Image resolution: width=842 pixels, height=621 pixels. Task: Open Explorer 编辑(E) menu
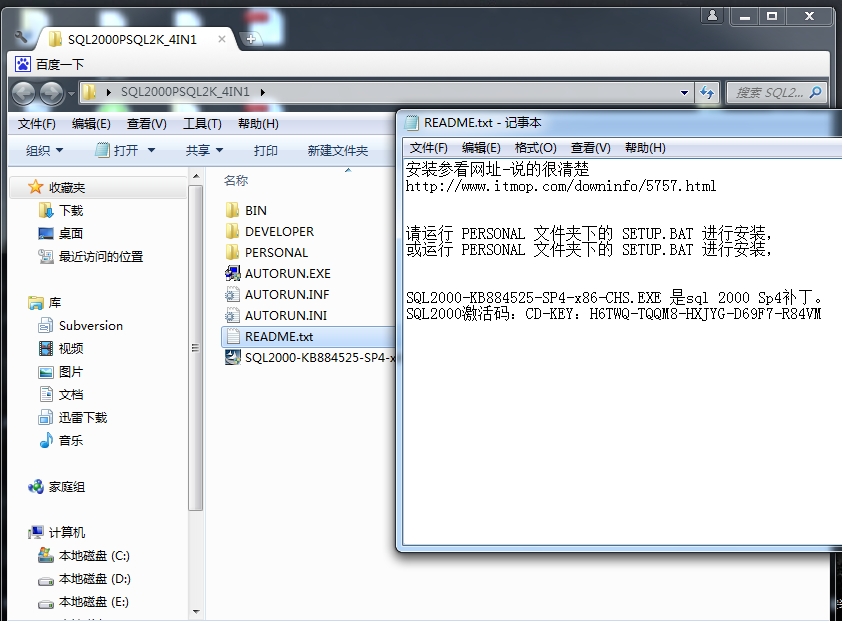click(x=91, y=124)
